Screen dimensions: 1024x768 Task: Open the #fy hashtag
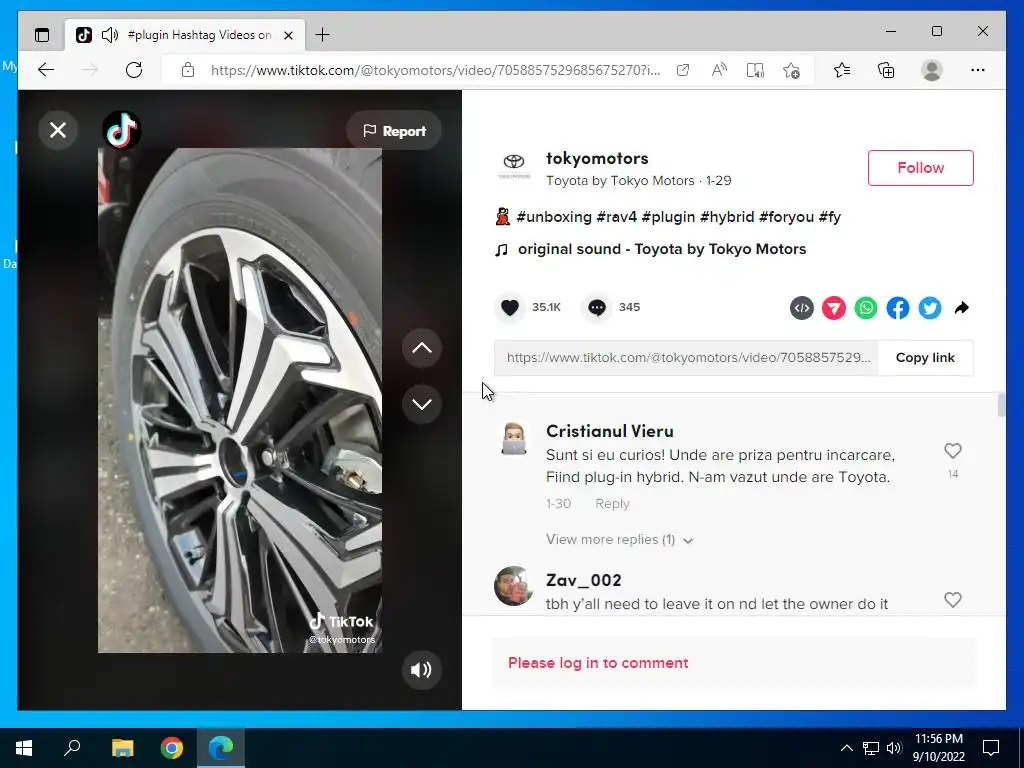[x=829, y=217]
